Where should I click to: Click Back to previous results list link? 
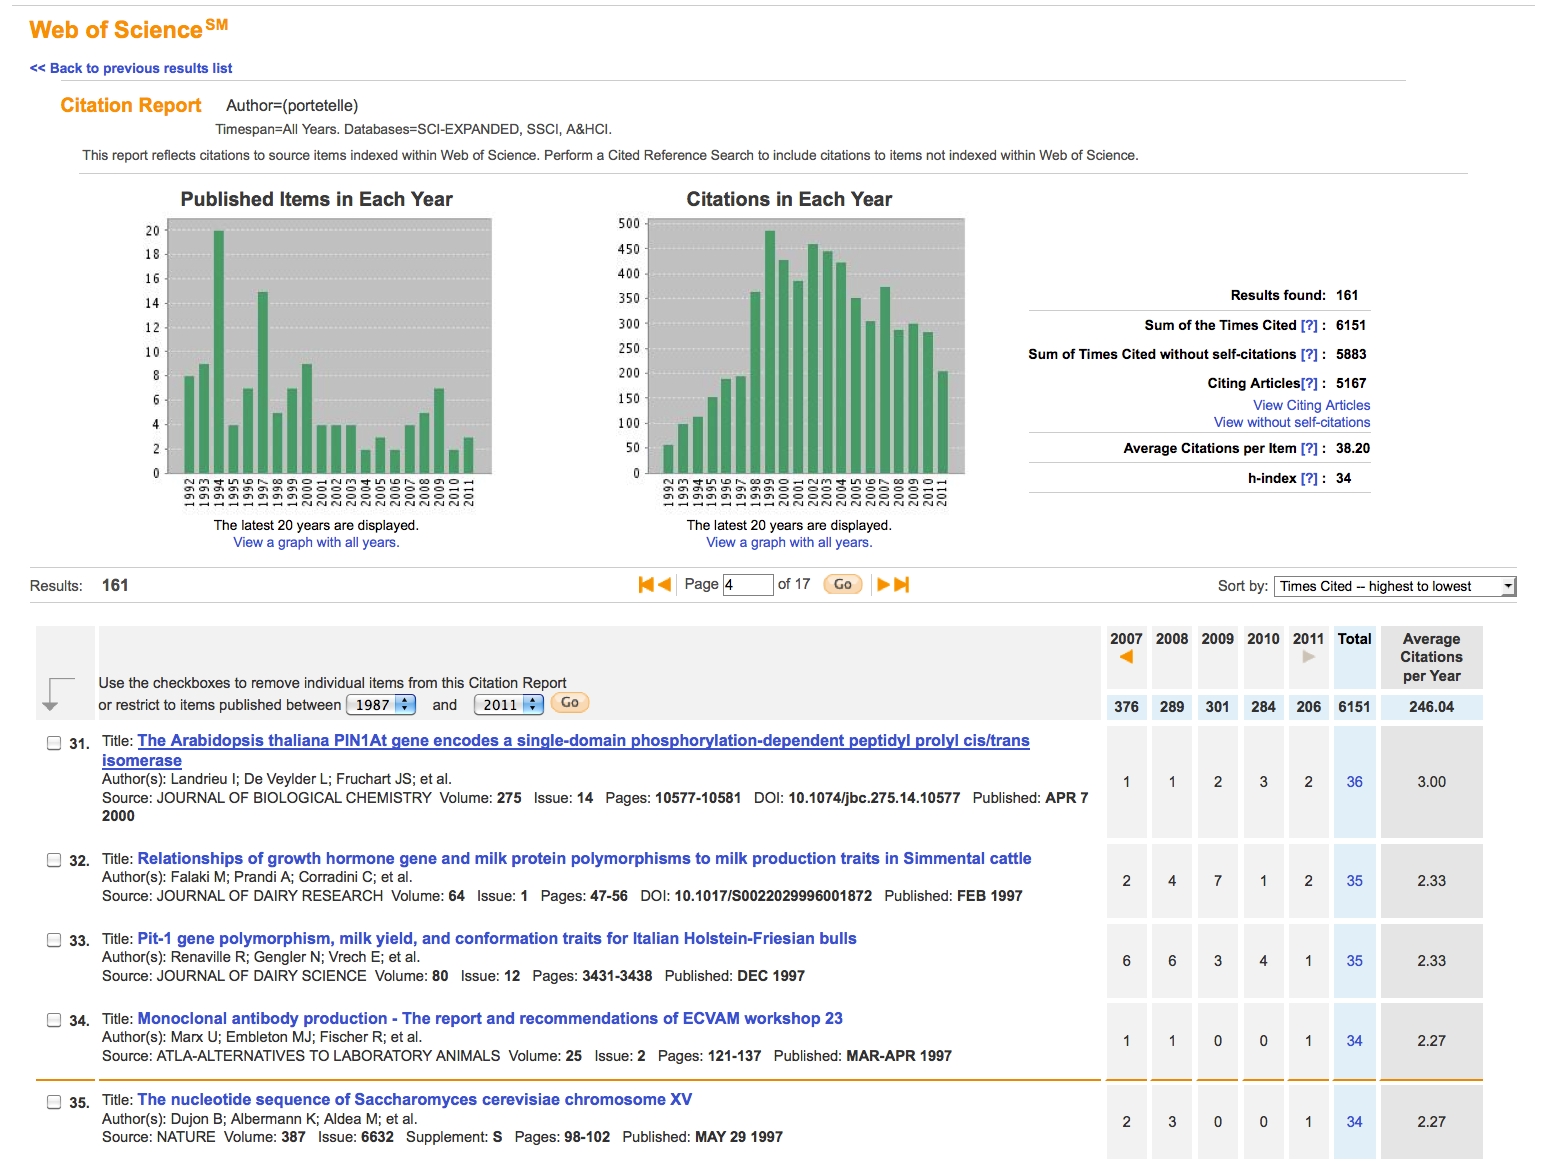click(131, 68)
